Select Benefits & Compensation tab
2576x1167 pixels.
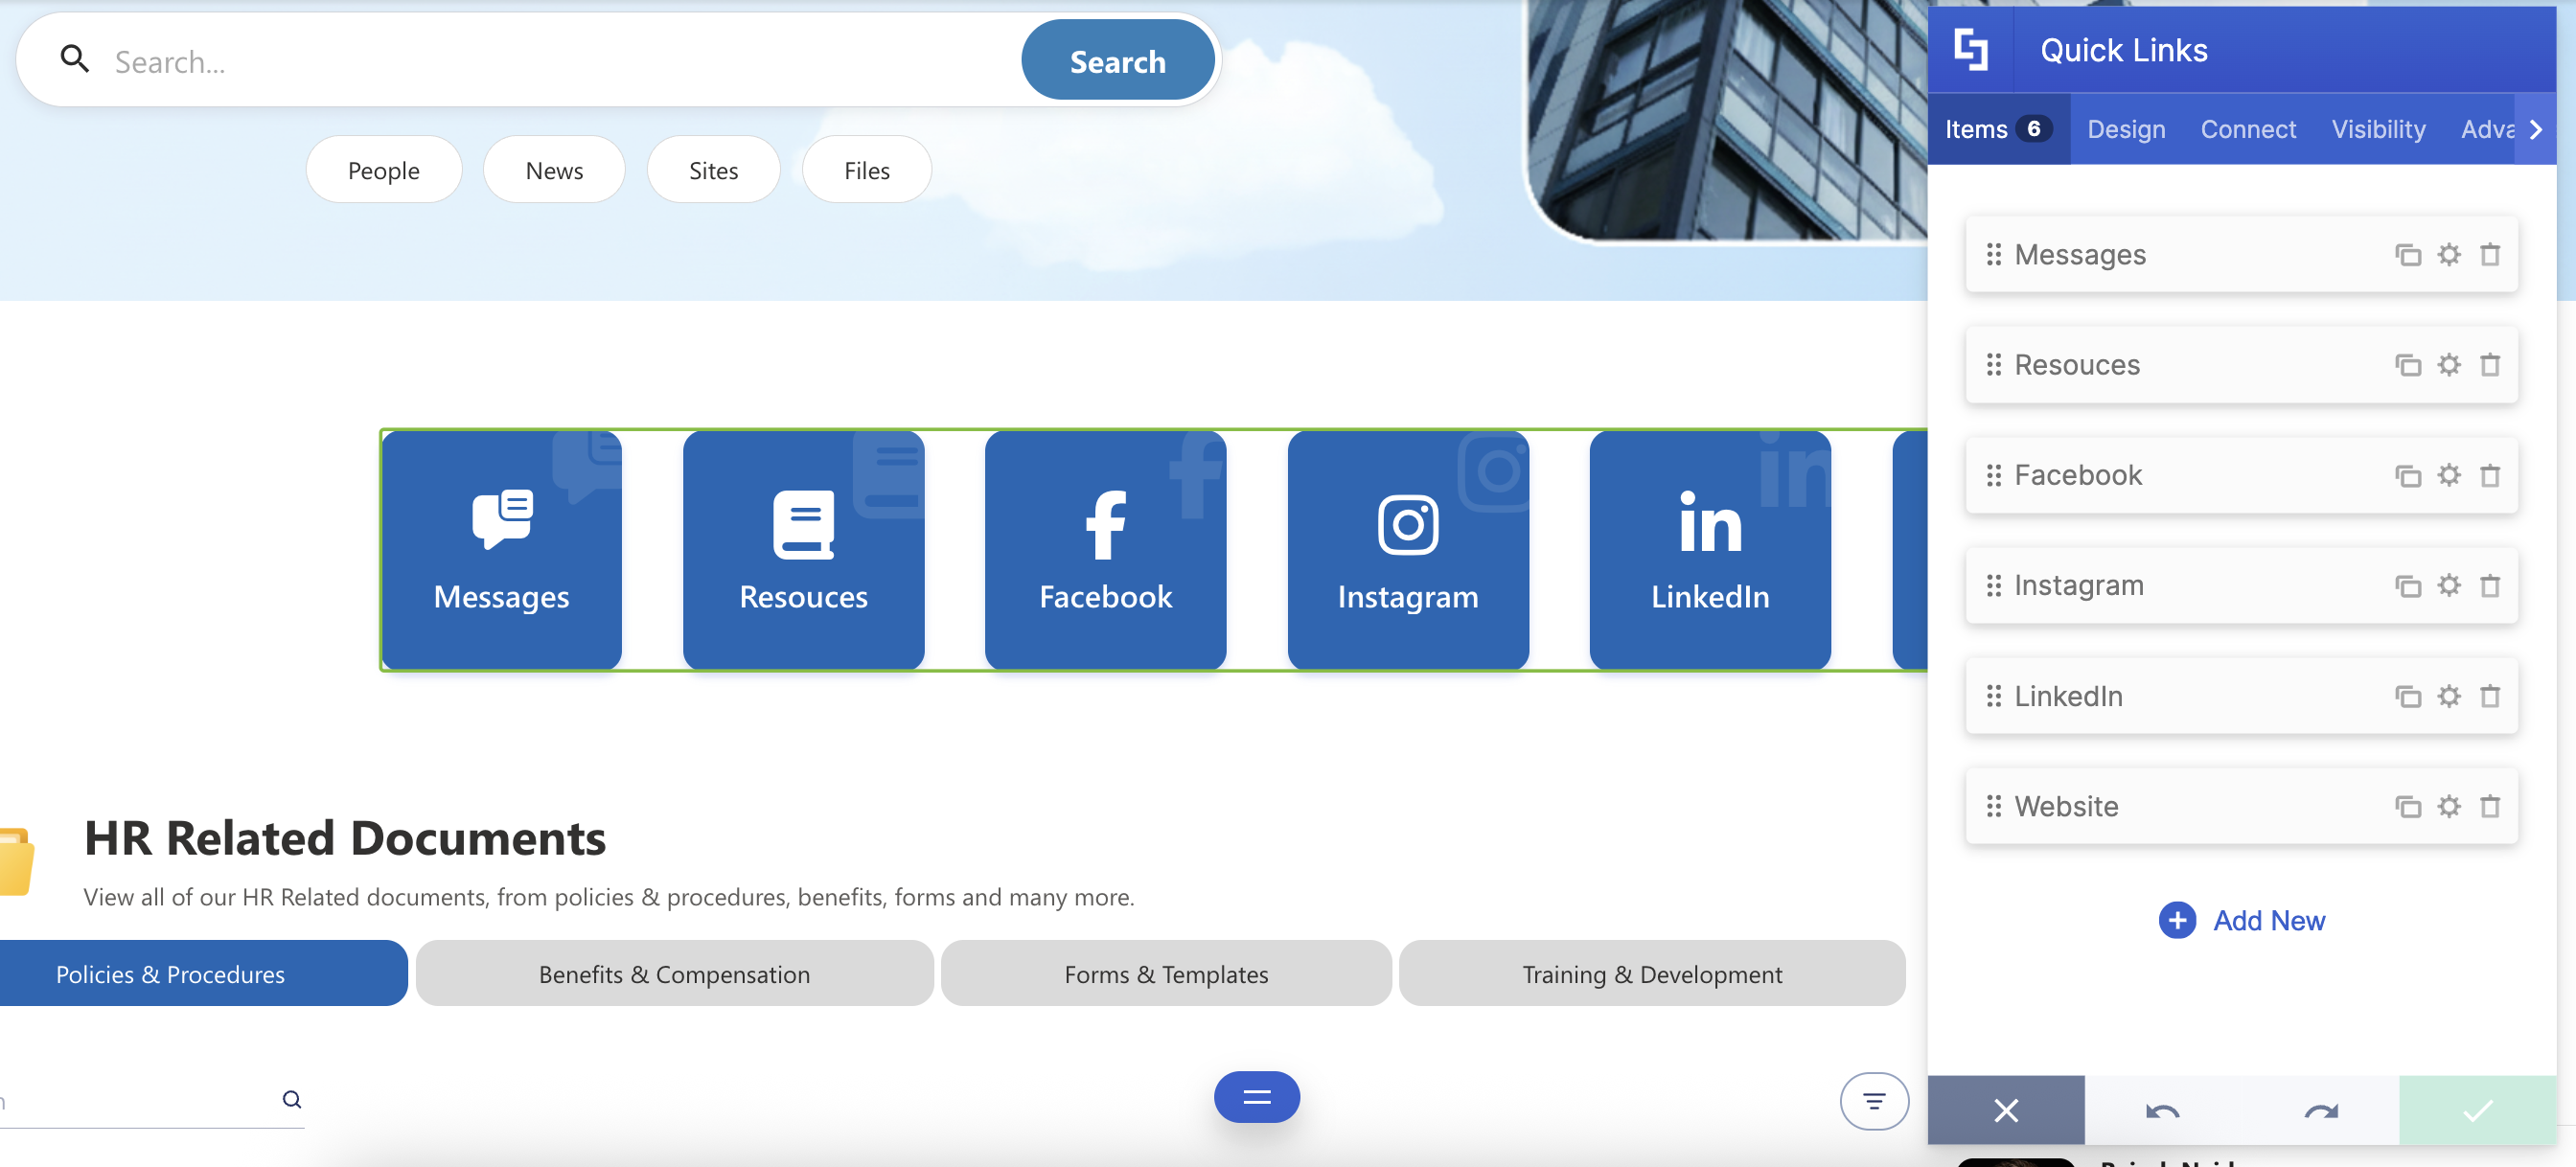[674, 973]
